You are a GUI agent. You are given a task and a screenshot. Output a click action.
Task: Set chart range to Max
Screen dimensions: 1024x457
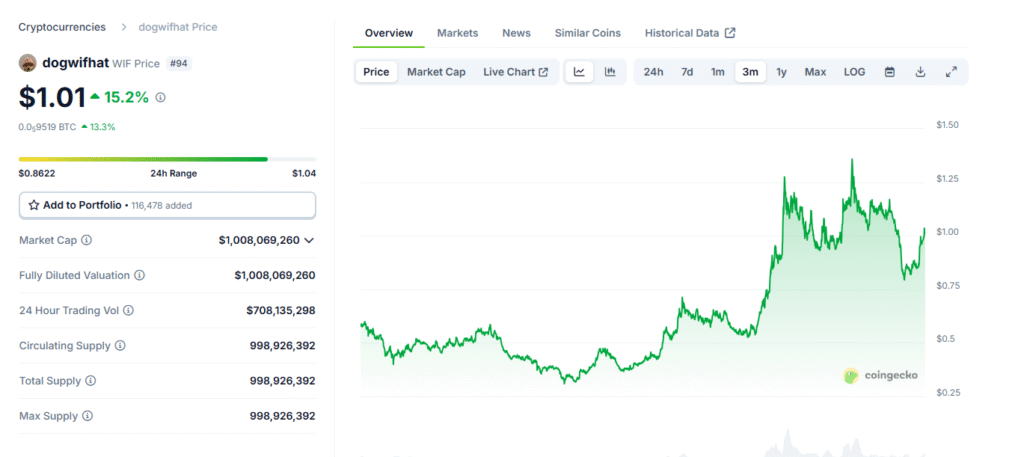[815, 72]
